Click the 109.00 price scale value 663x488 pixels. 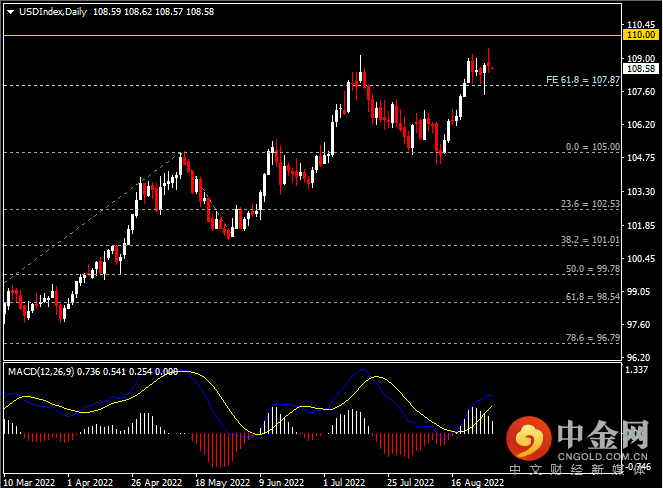click(x=641, y=58)
